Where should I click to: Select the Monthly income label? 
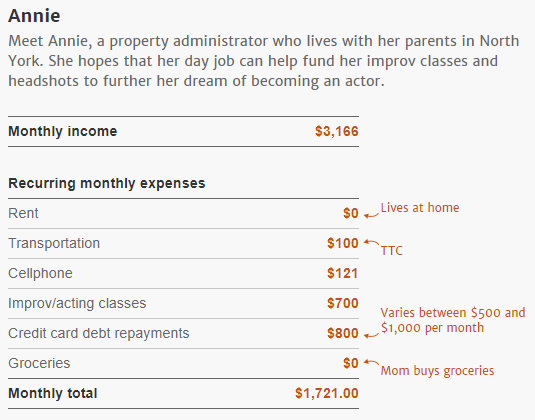point(63,131)
